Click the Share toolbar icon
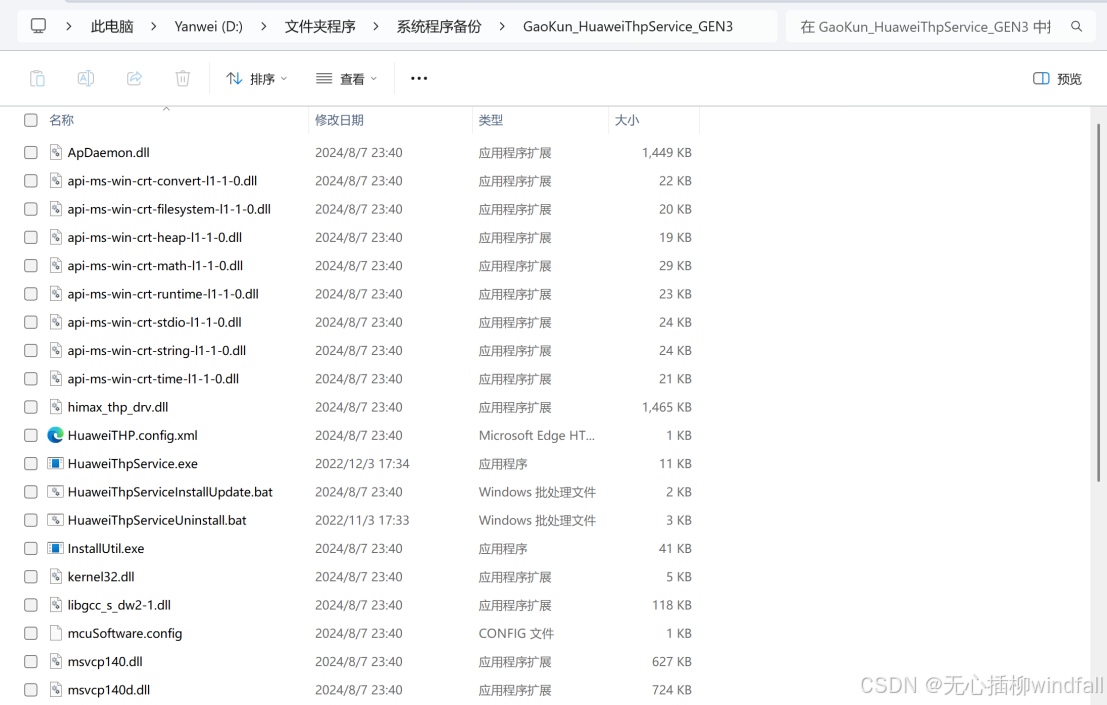The height and width of the screenshot is (705, 1107). [x=134, y=78]
